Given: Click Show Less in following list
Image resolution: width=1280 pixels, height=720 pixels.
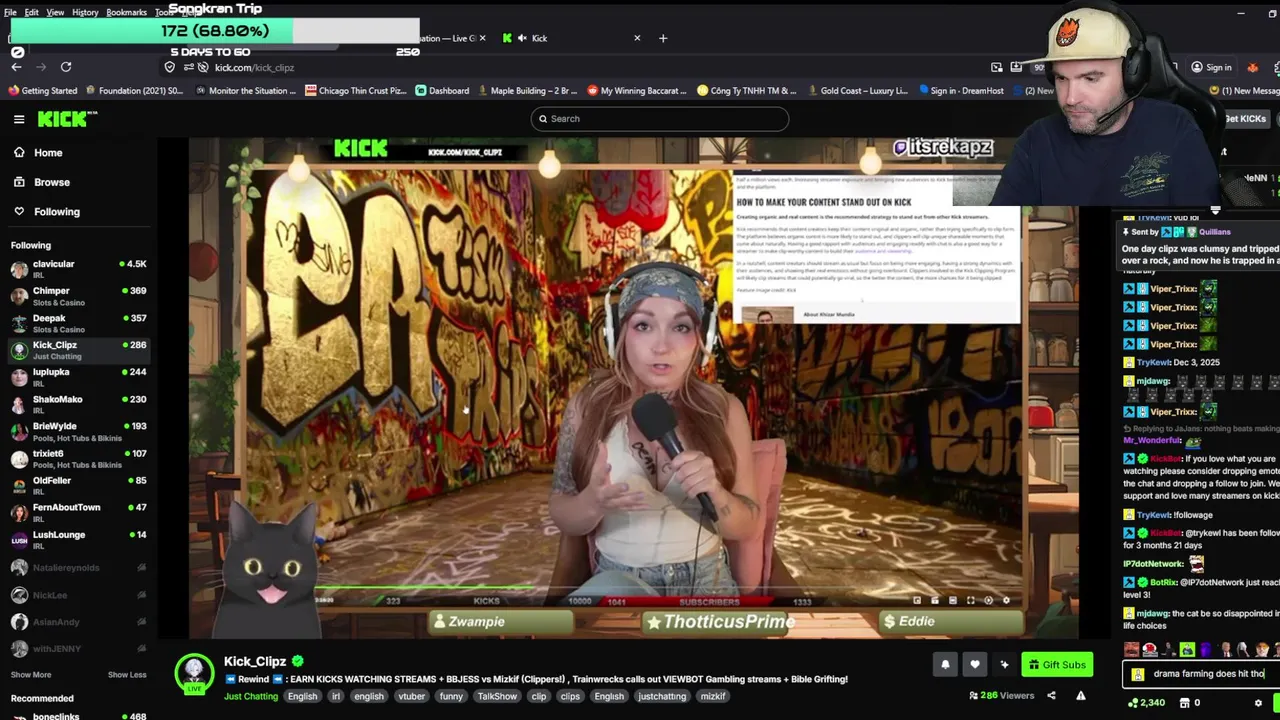Looking at the screenshot, I should (x=127, y=675).
